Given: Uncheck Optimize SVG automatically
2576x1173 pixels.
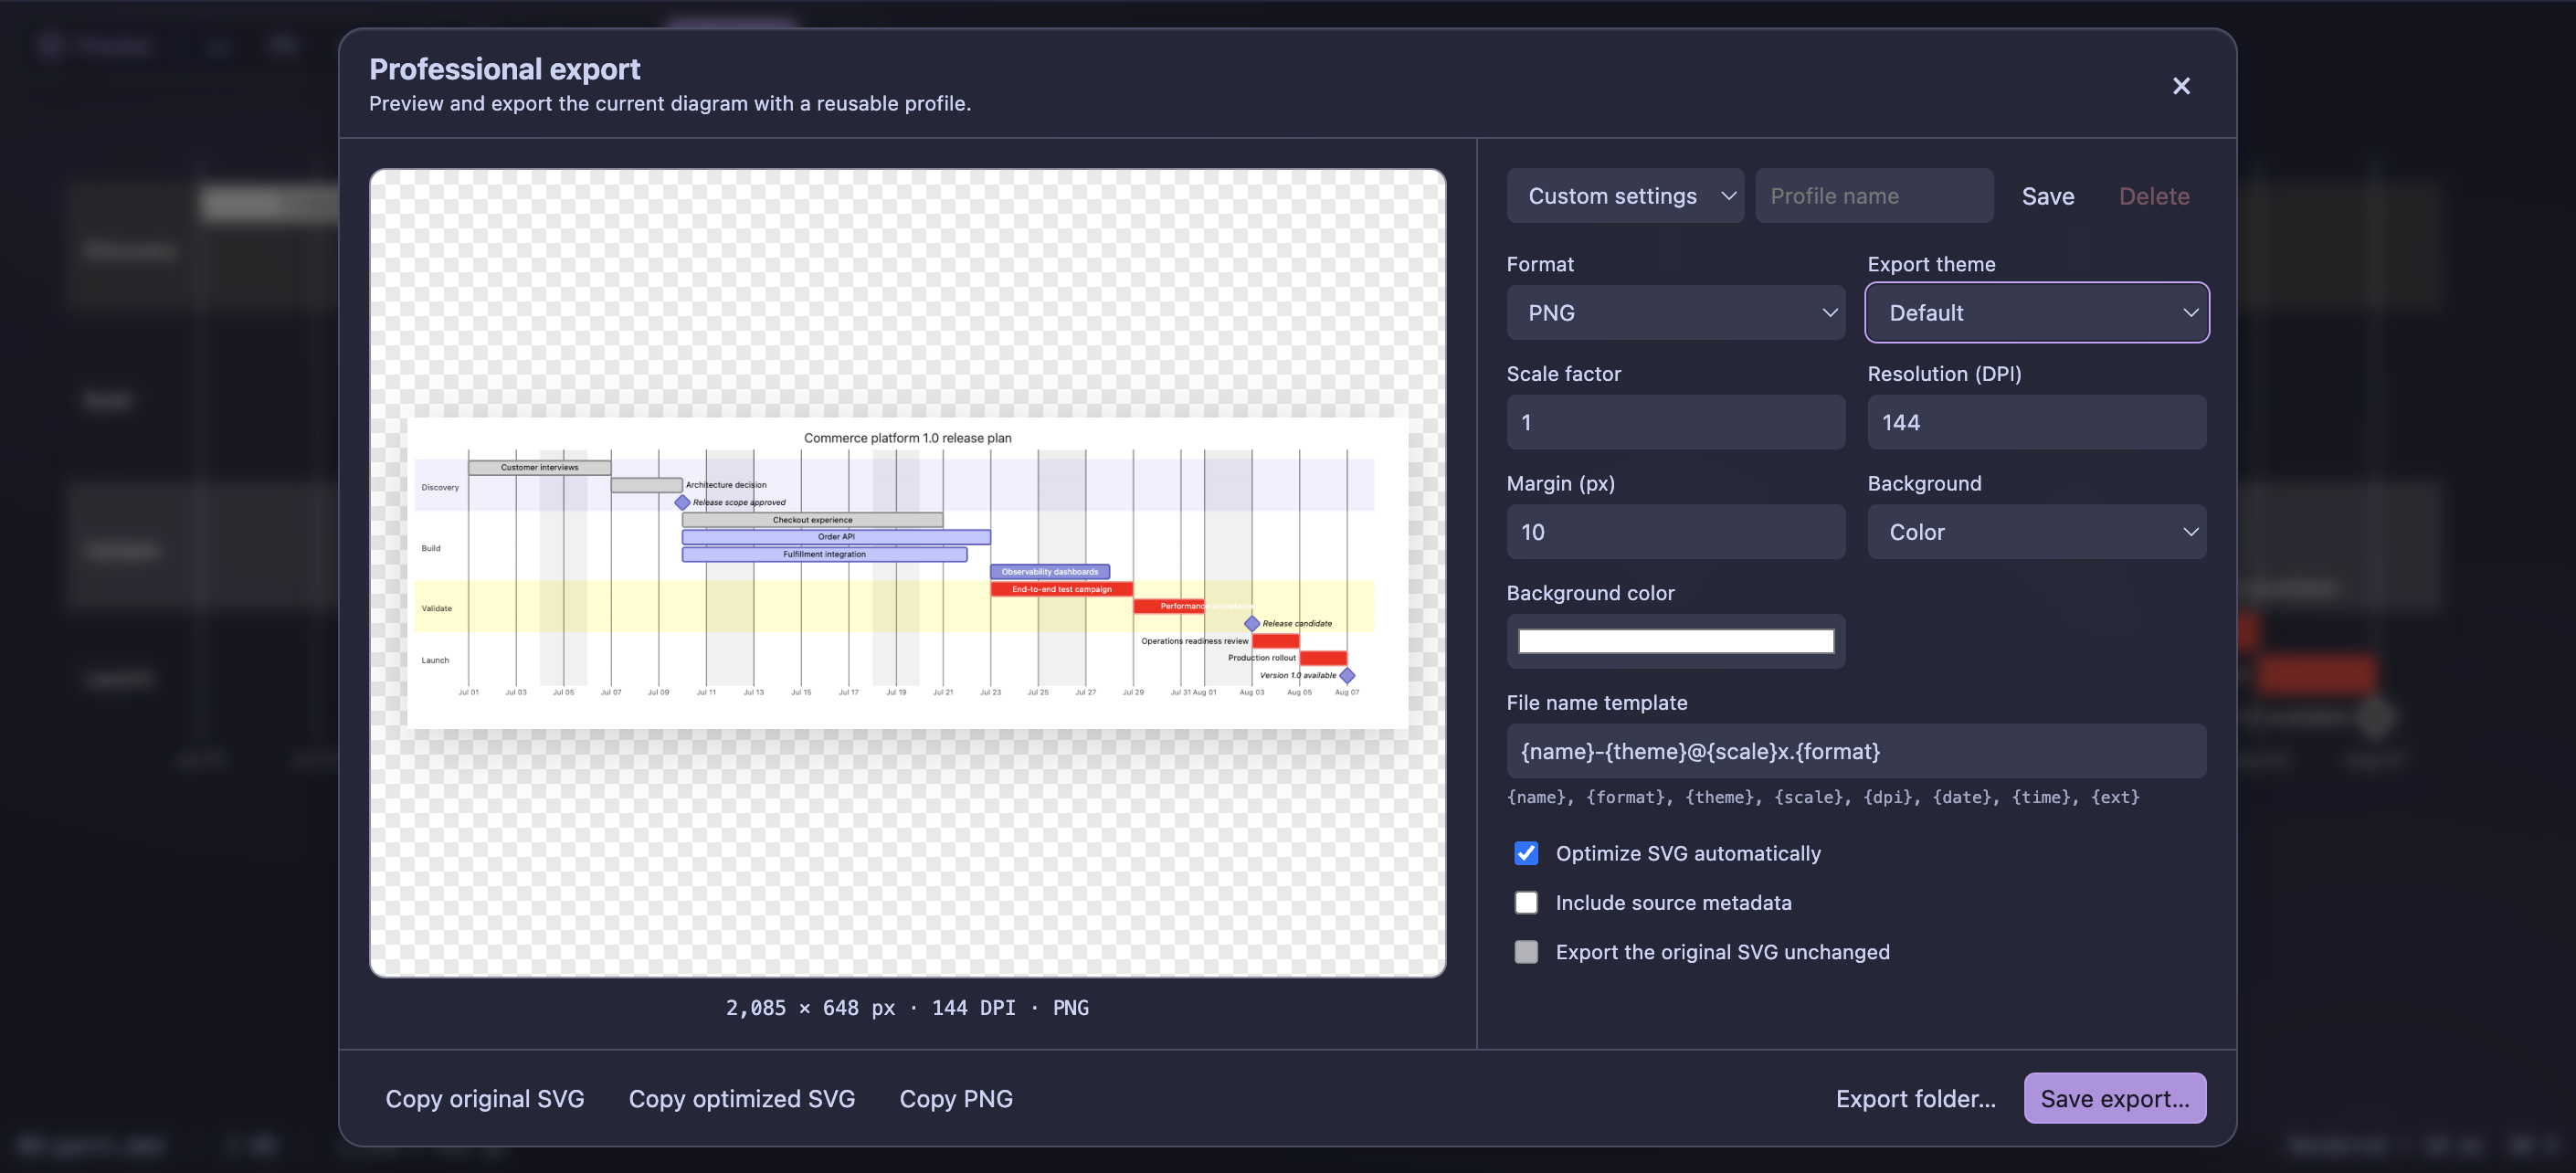Looking at the screenshot, I should point(1526,853).
